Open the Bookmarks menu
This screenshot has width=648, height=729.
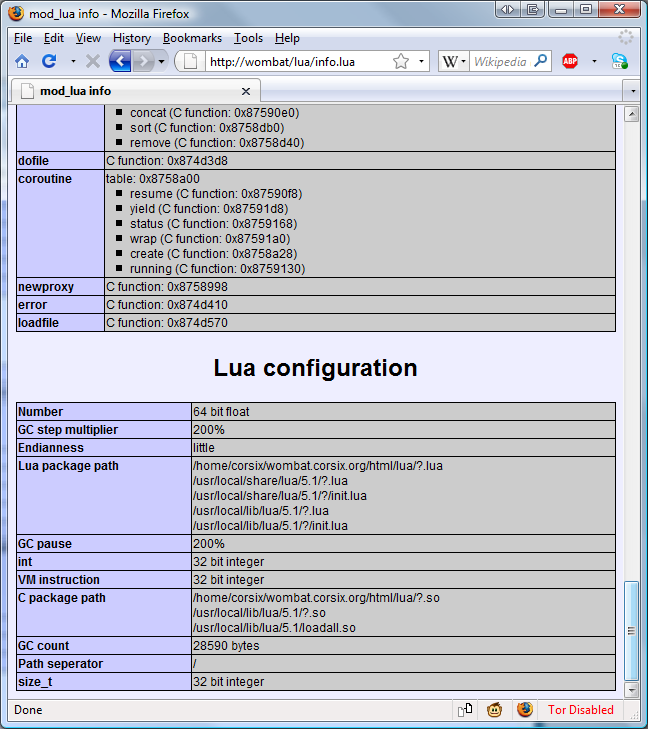[192, 38]
